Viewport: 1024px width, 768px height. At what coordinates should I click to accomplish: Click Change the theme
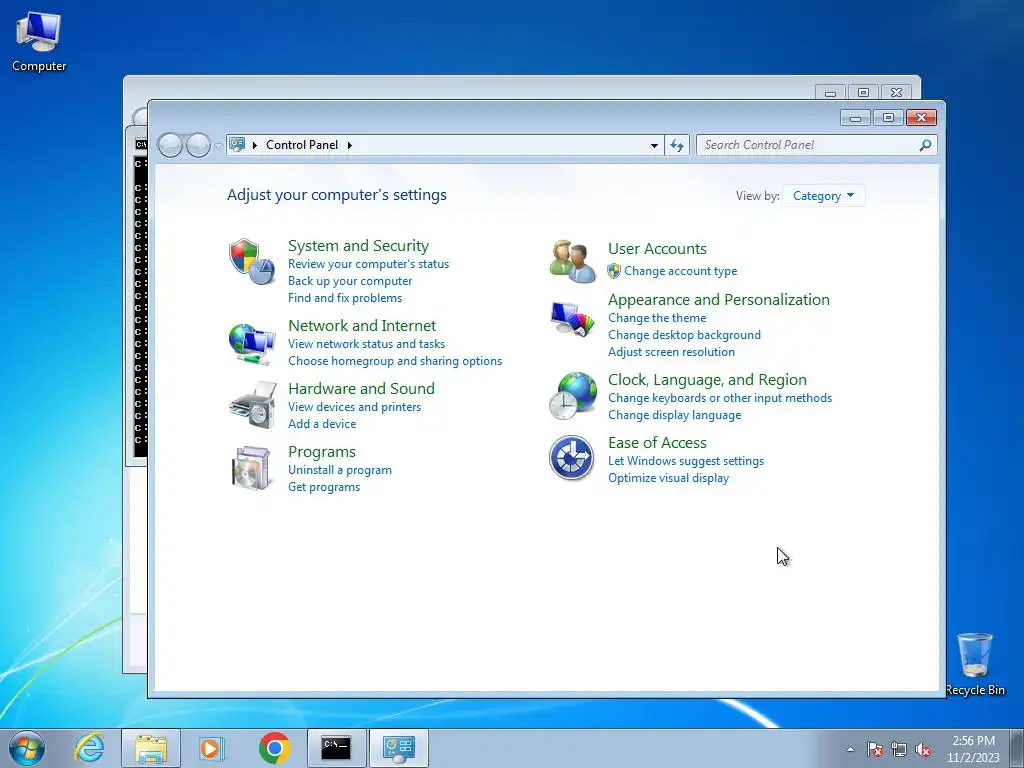pyautogui.click(x=657, y=318)
